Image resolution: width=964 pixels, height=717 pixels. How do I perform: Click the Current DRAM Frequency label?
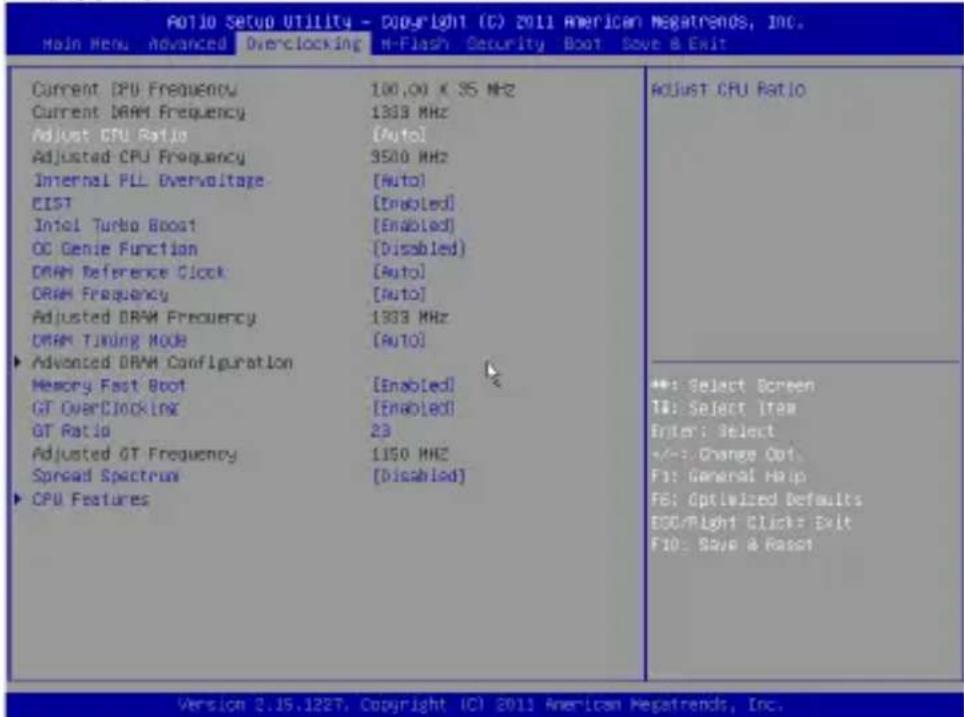click(138, 113)
